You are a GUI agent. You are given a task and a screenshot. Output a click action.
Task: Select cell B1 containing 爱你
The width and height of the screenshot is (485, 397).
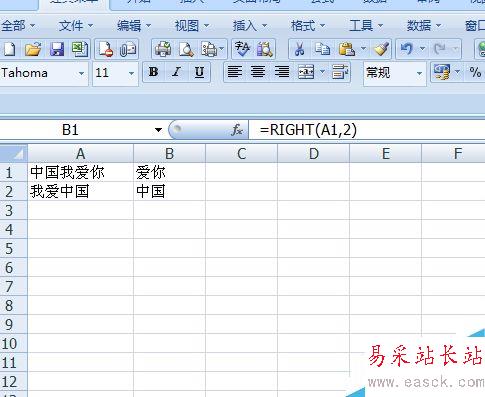click(170, 172)
